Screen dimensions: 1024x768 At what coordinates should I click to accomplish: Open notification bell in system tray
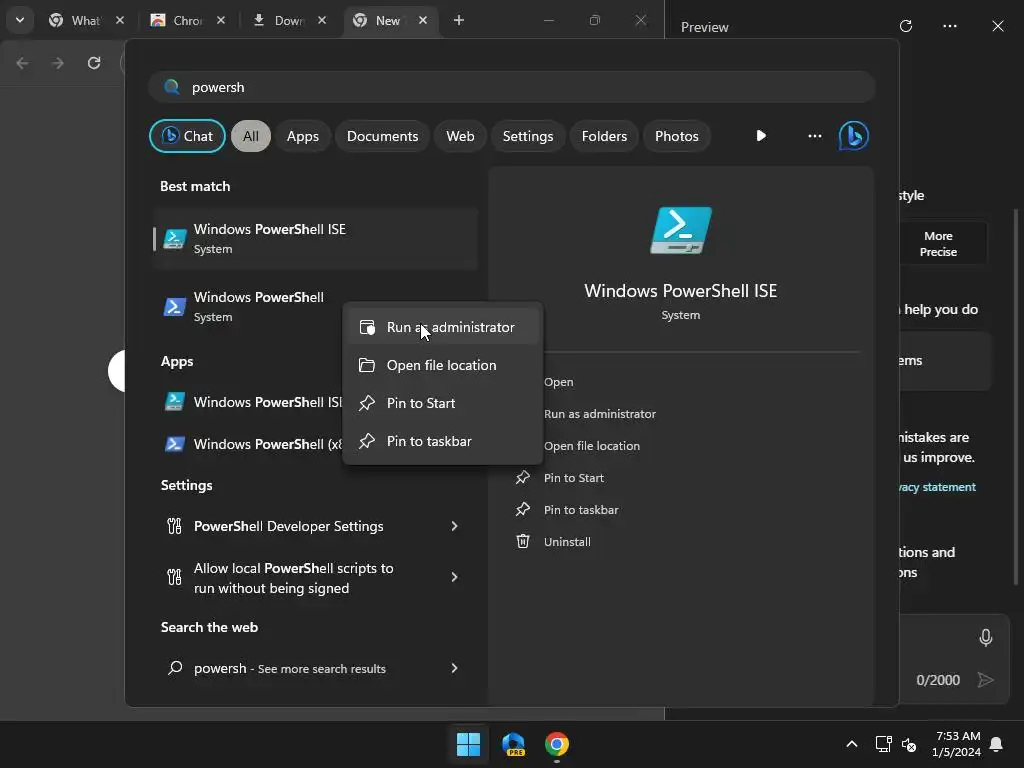[x=997, y=744]
